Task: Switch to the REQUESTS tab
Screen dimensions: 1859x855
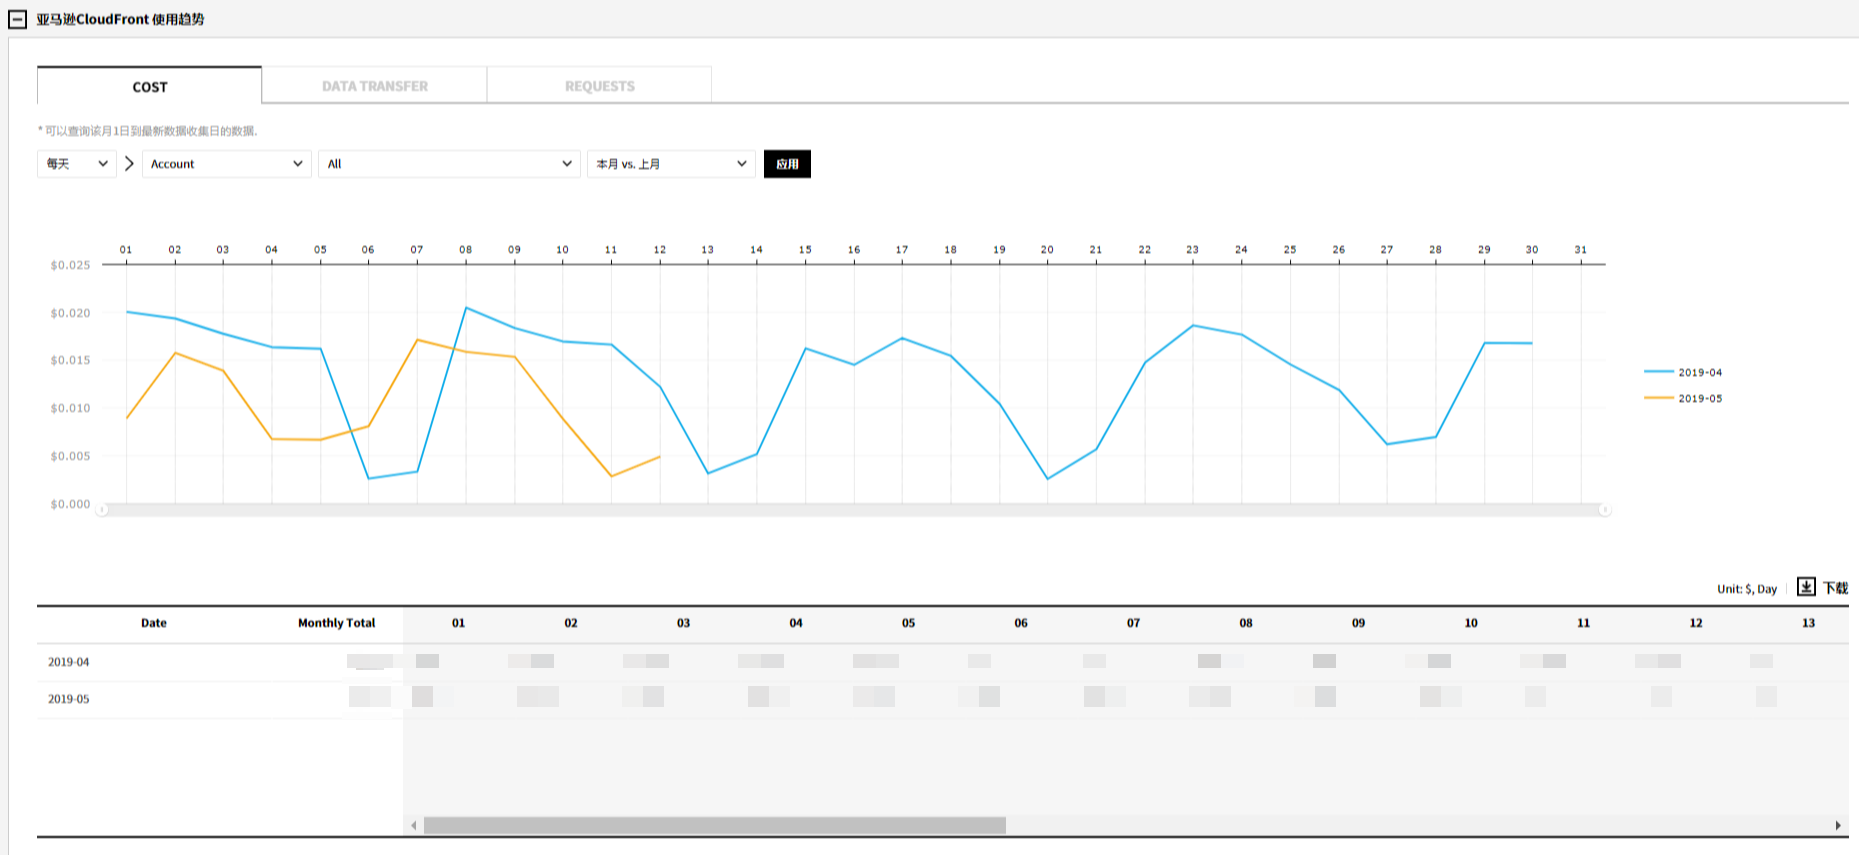Action: tap(600, 87)
